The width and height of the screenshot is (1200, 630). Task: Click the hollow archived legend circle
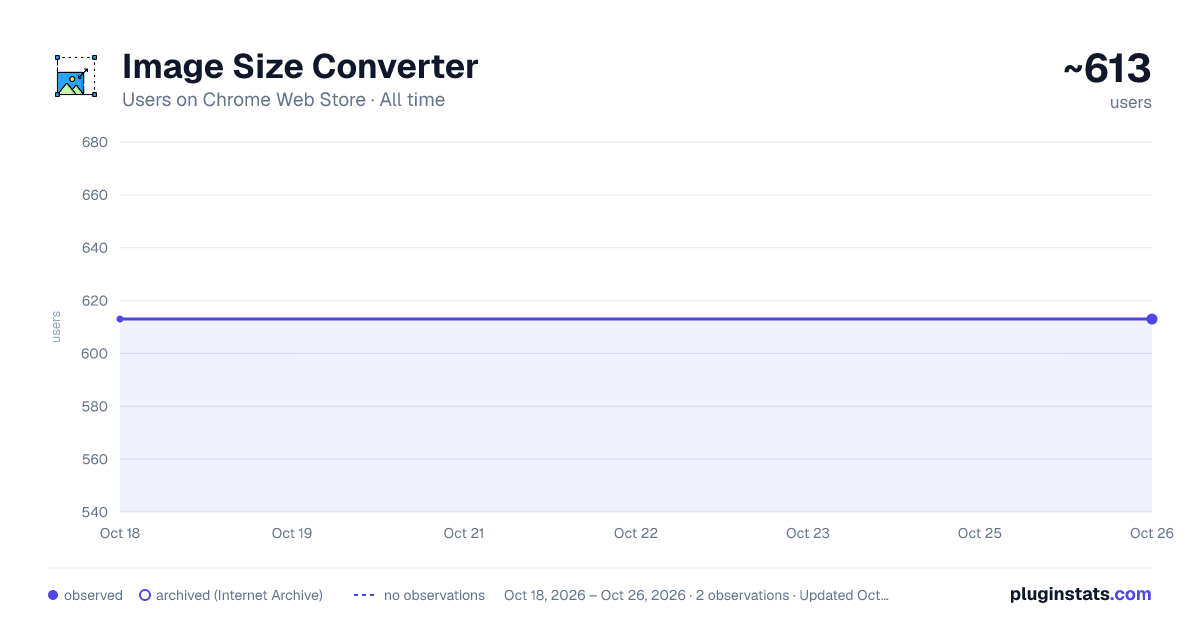145,595
